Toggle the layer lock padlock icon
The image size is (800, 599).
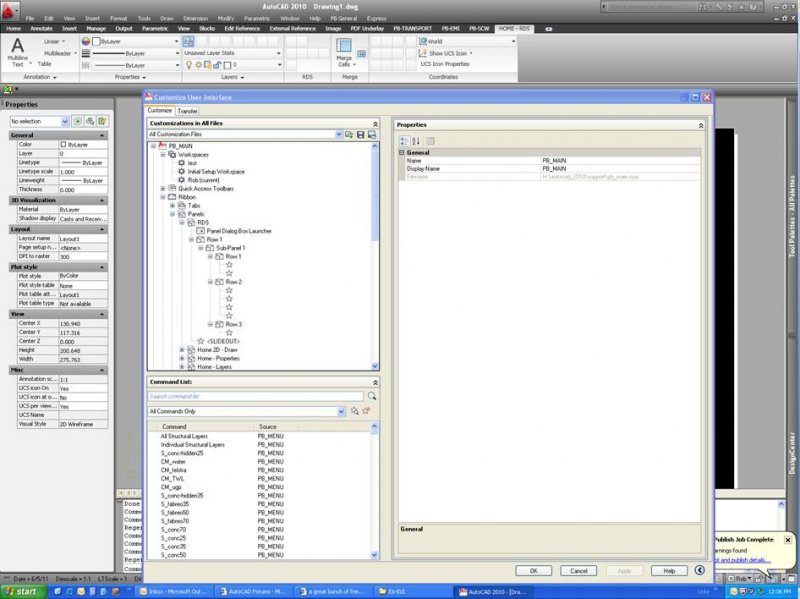[x=217, y=65]
